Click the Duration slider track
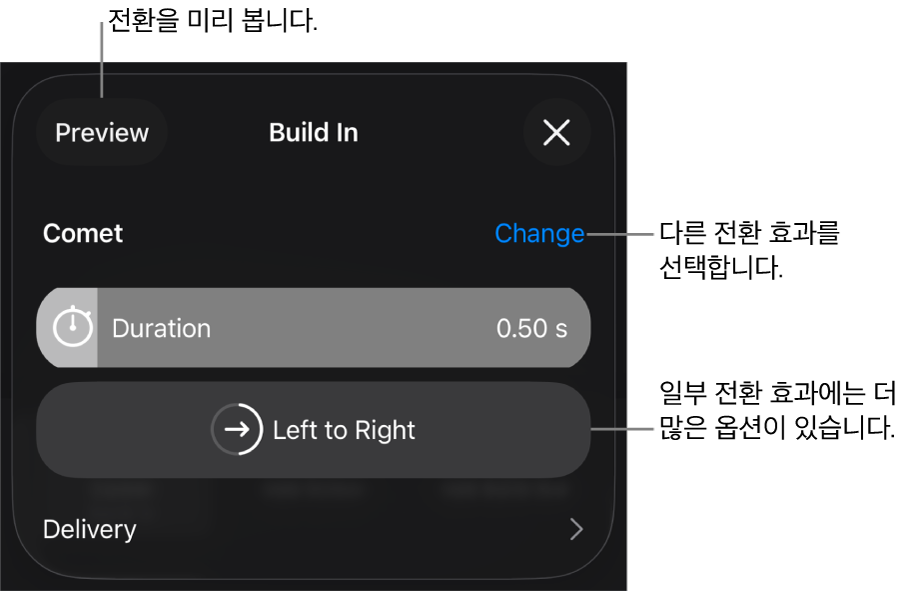Viewport: 912px width, 591px height. point(340,328)
